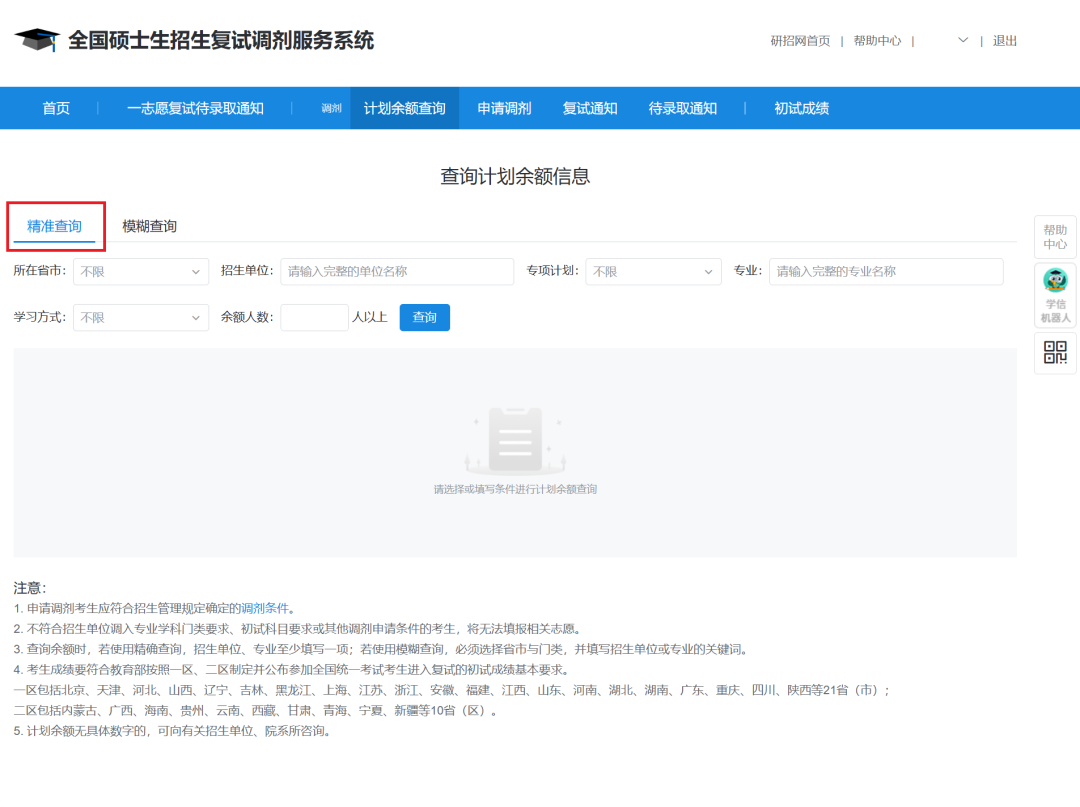The height and width of the screenshot is (807, 1080).
Task: Open the 学信机器人 chatbot icon
Action: (1055, 290)
